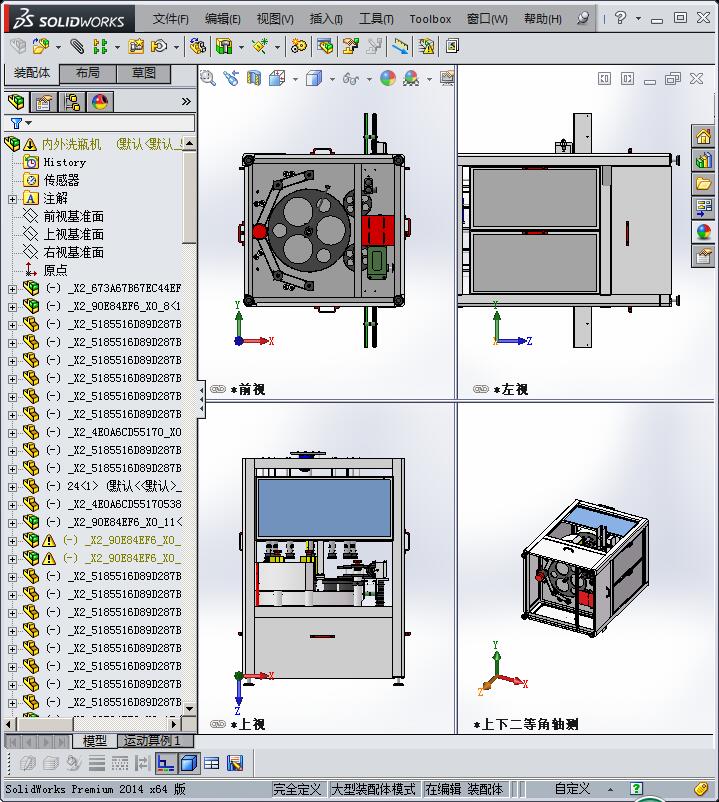The height and width of the screenshot is (802, 719).
Task: Expand the _X2_4E0A6CD55170_X0 component node
Action: click(x=12, y=433)
